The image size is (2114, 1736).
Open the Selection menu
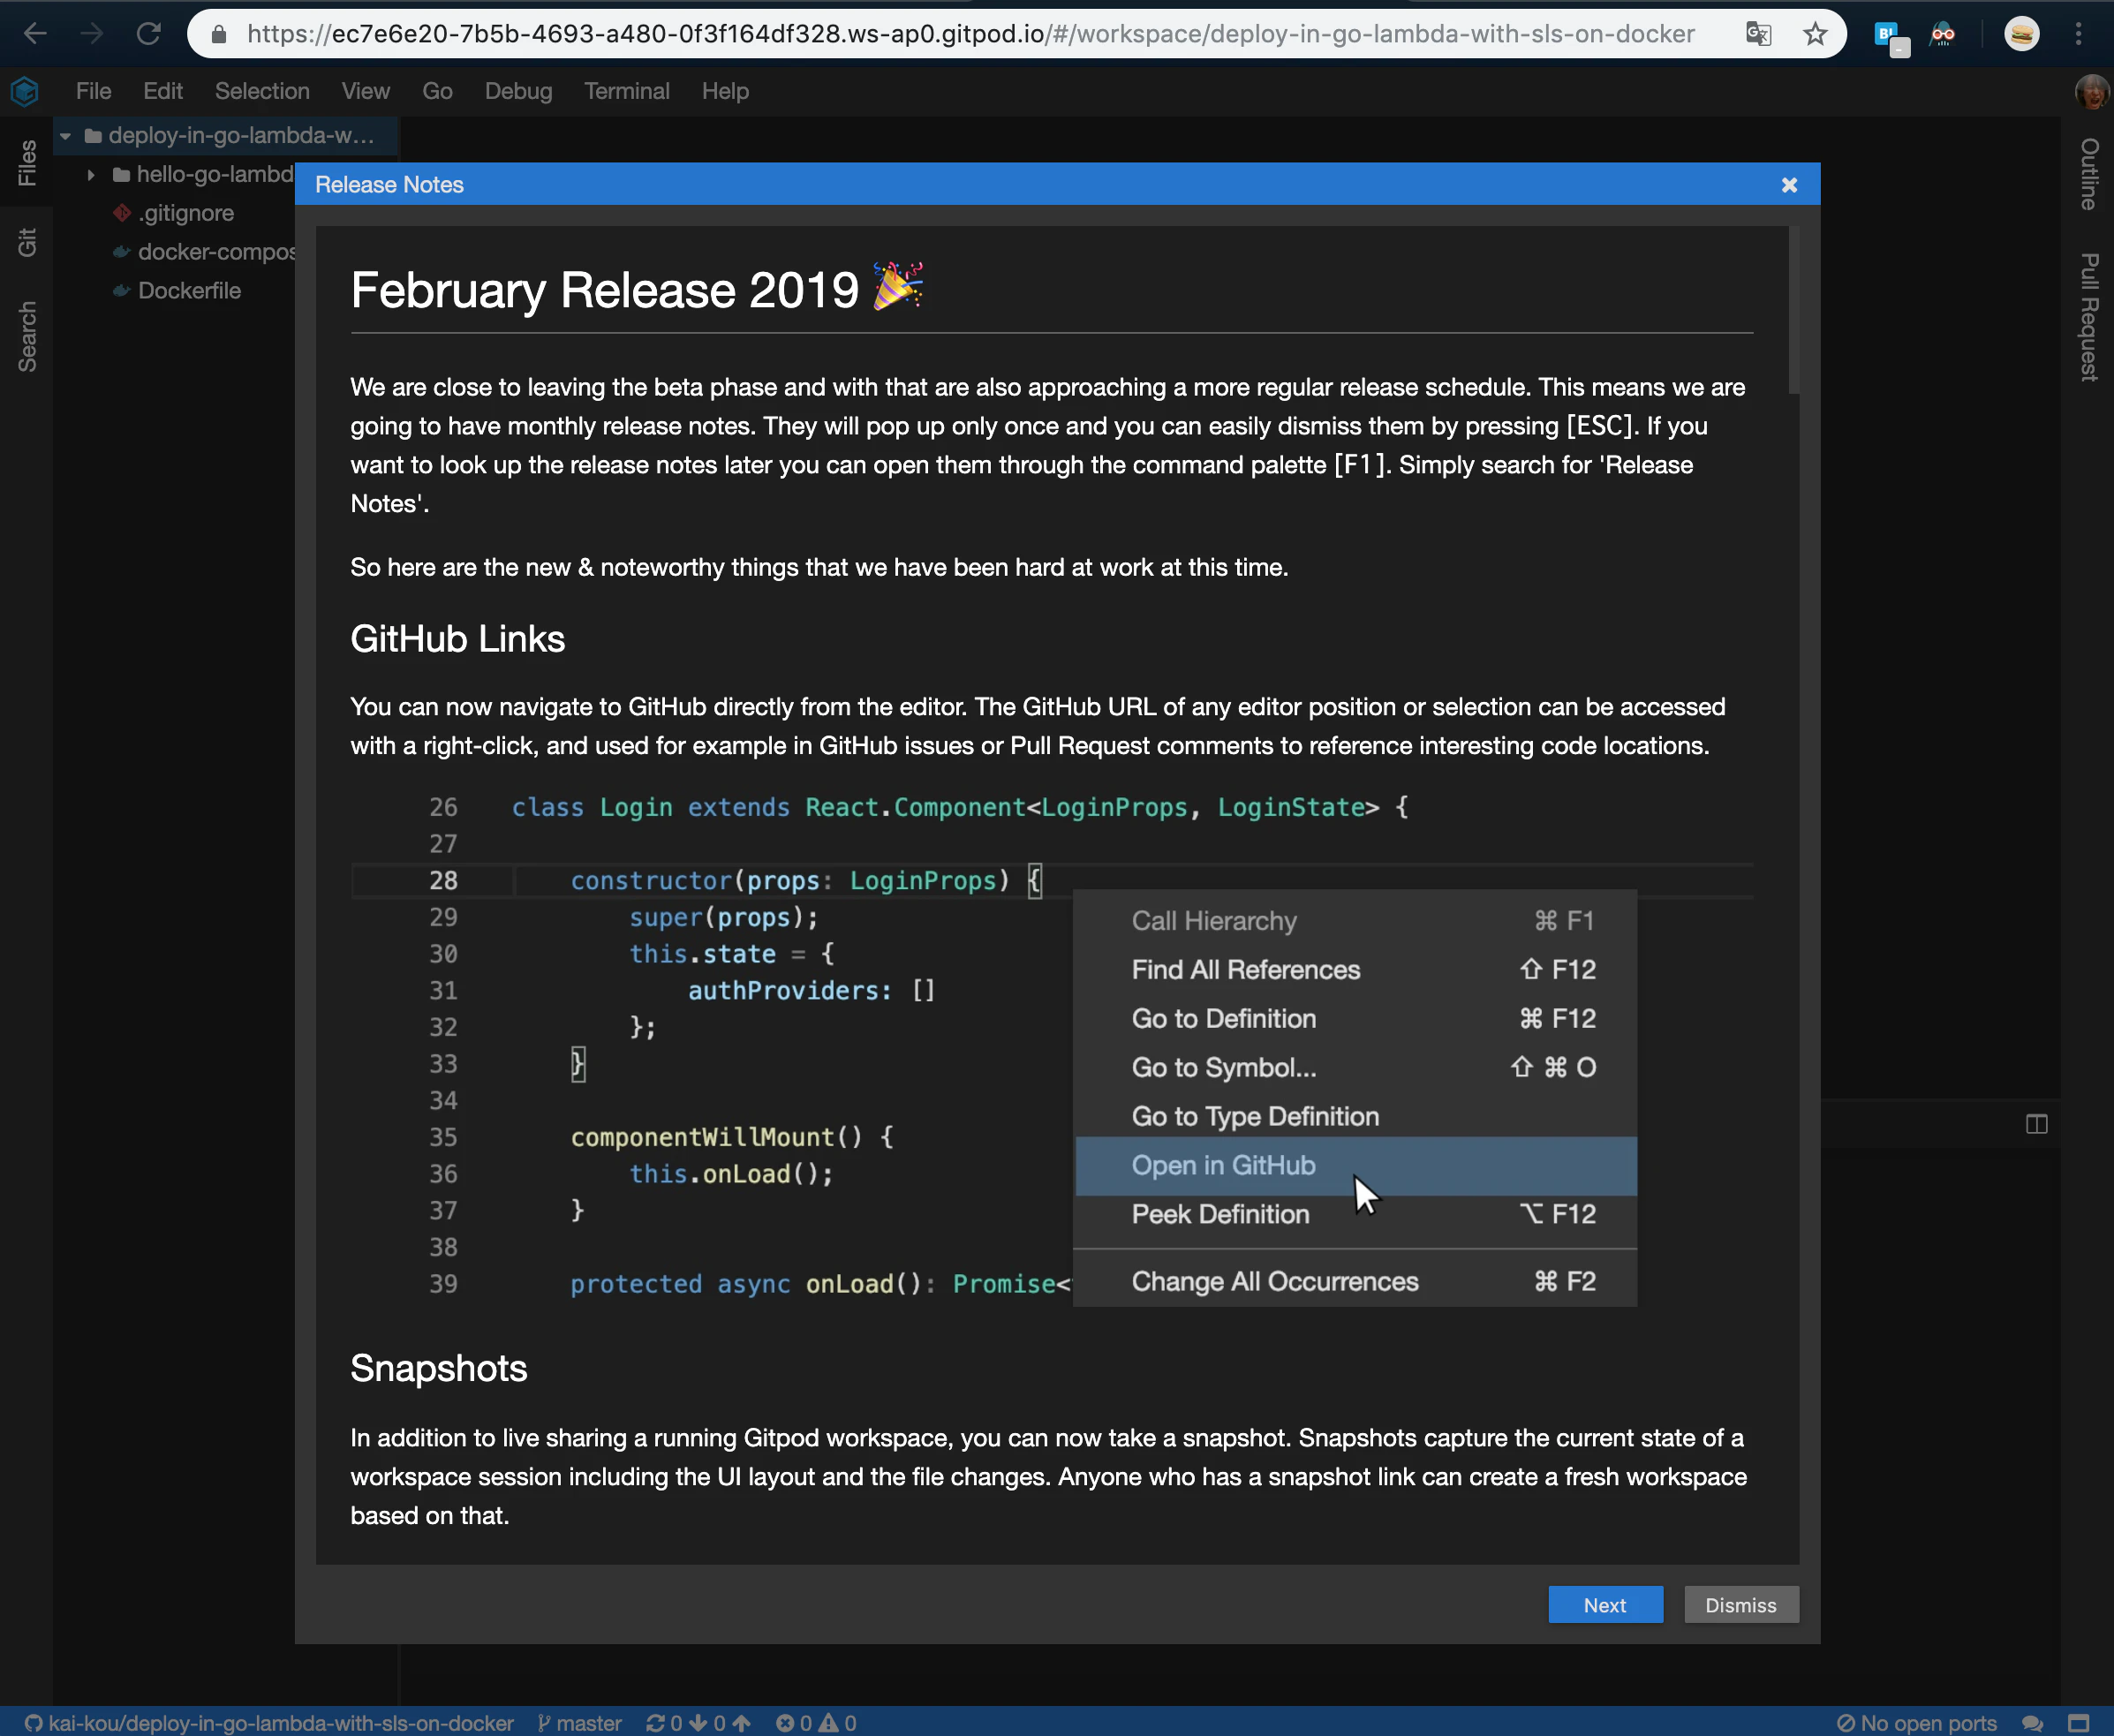tap(262, 91)
